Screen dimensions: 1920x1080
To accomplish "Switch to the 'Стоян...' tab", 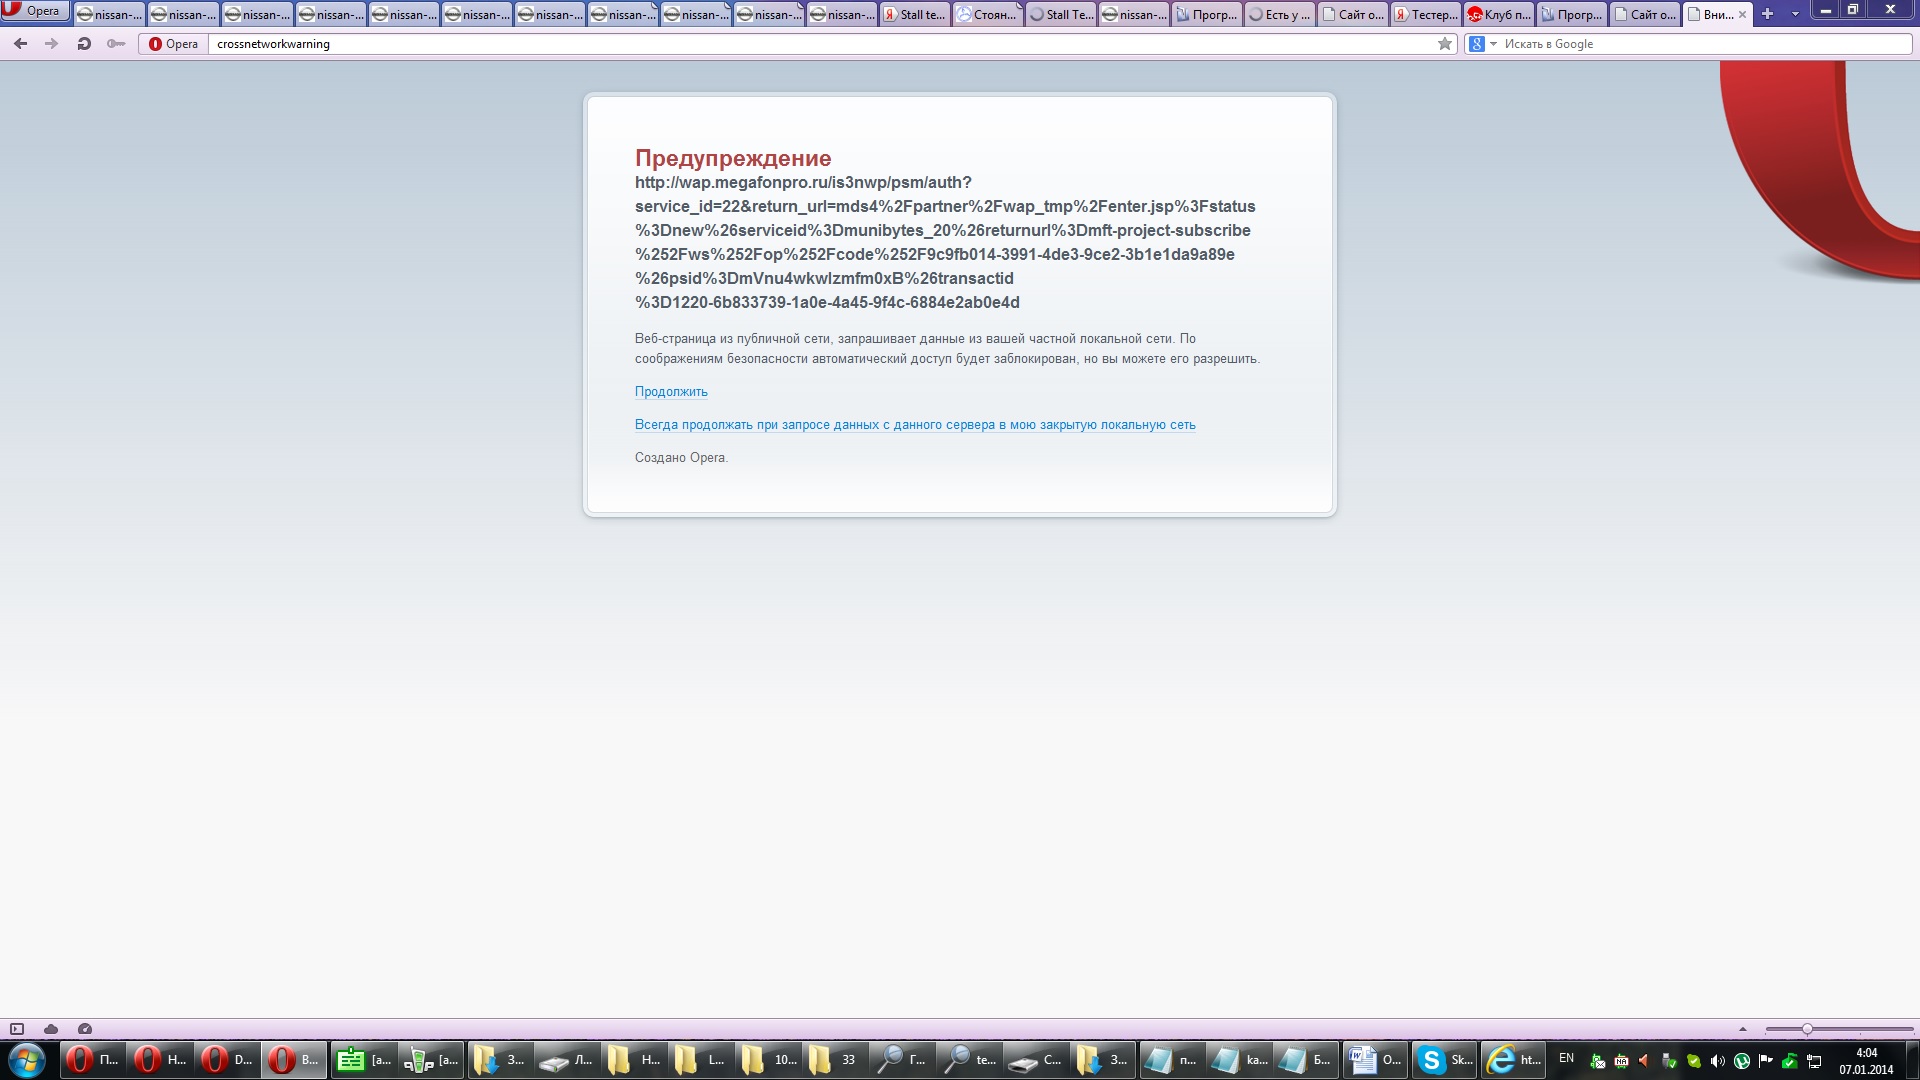I will [987, 14].
